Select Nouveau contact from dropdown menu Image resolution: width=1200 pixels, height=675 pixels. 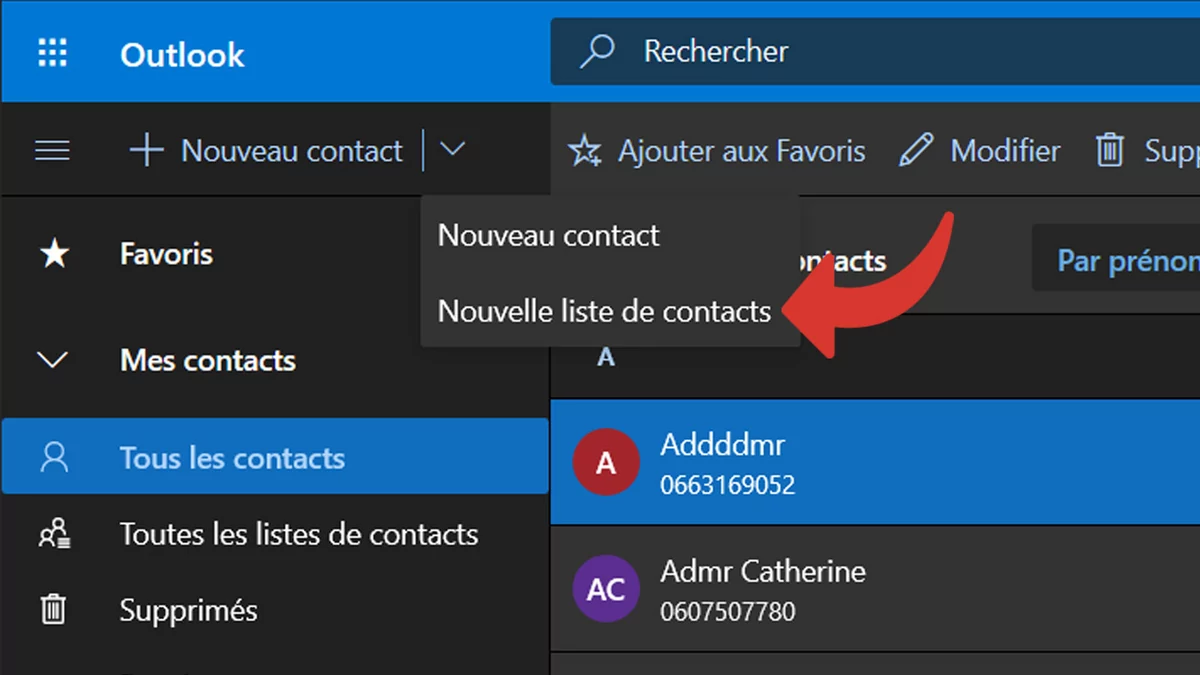click(x=549, y=236)
